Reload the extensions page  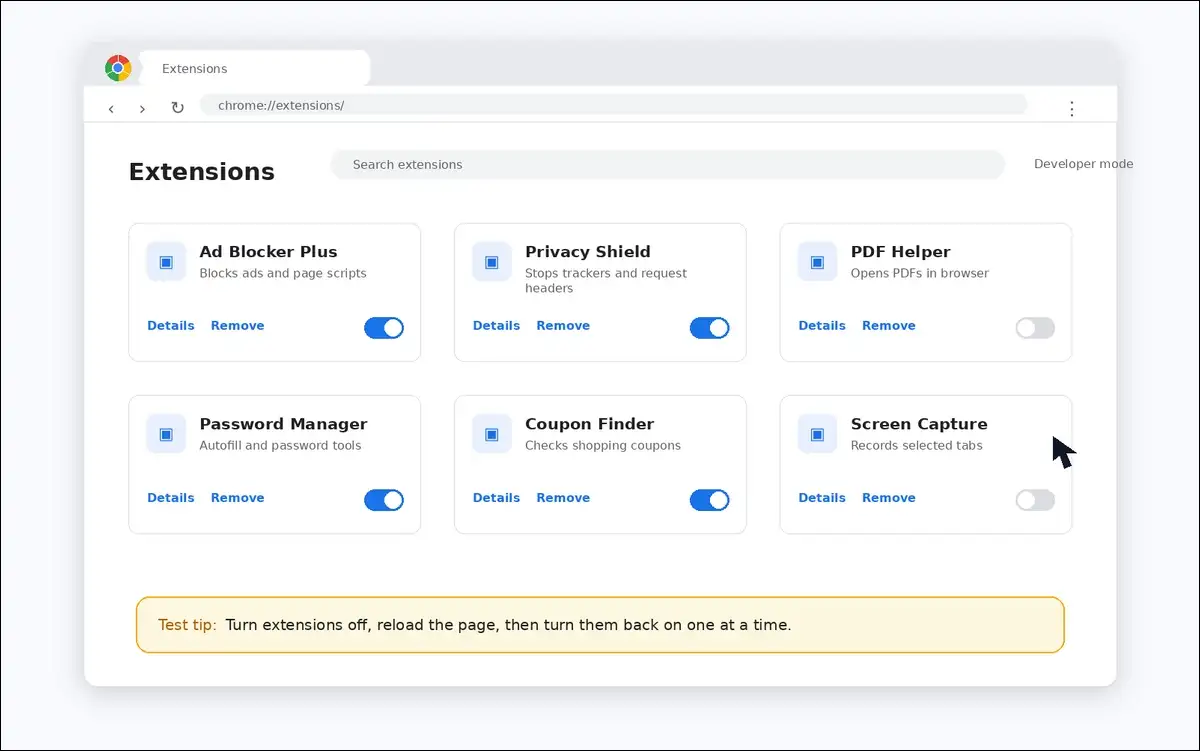pos(177,107)
